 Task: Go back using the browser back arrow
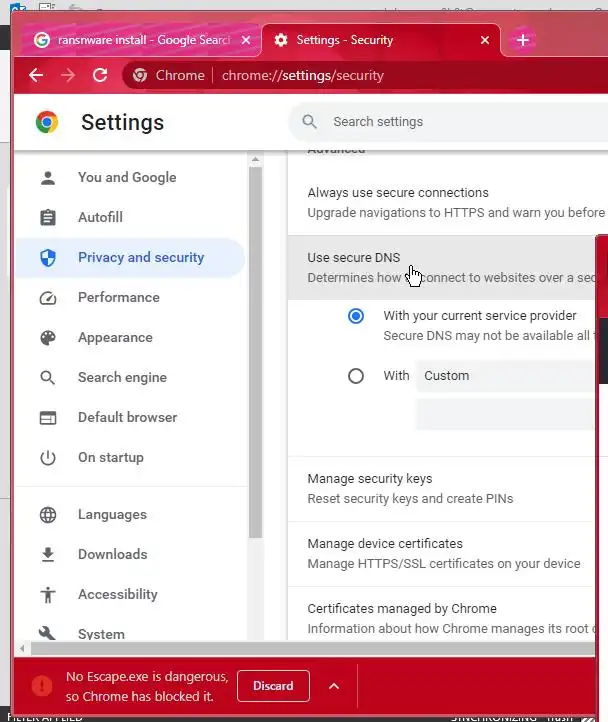tap(36, 75)
